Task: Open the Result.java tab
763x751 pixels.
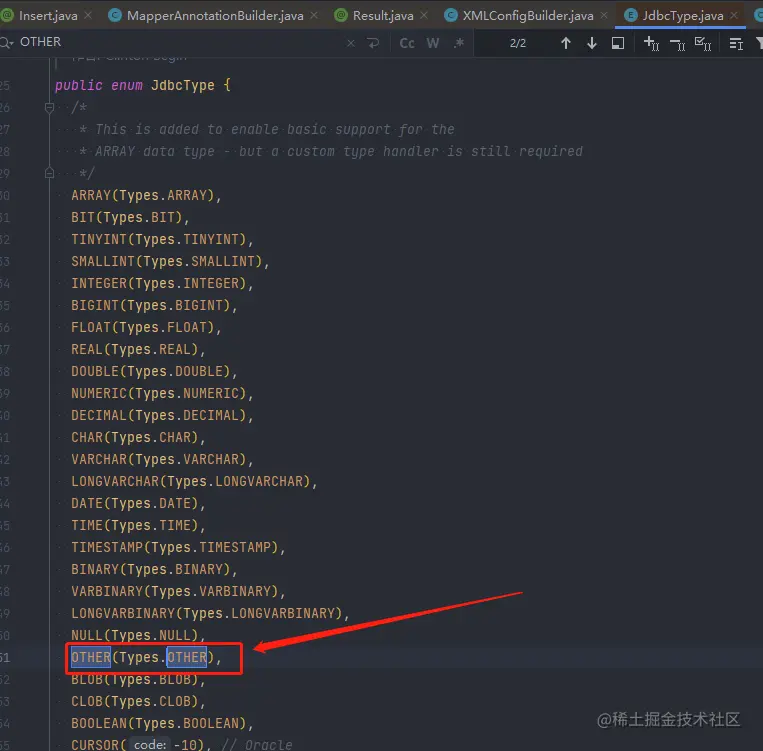Action: (381, 16)
